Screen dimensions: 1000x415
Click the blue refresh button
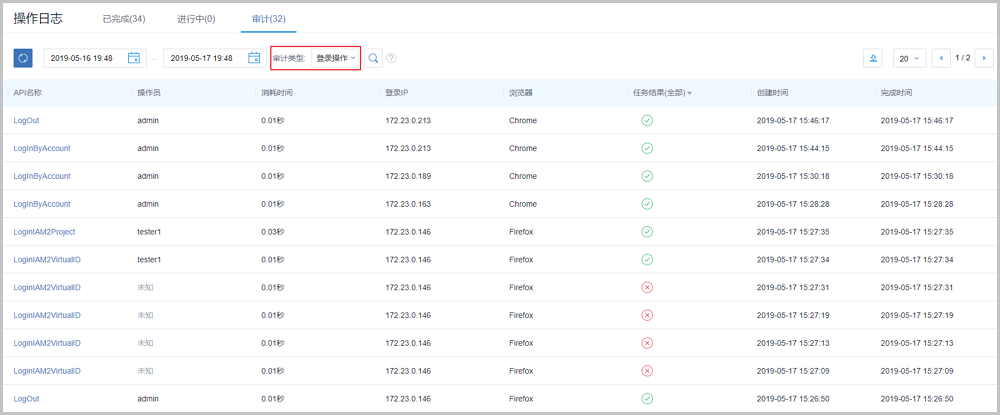[x=23, y=58]
